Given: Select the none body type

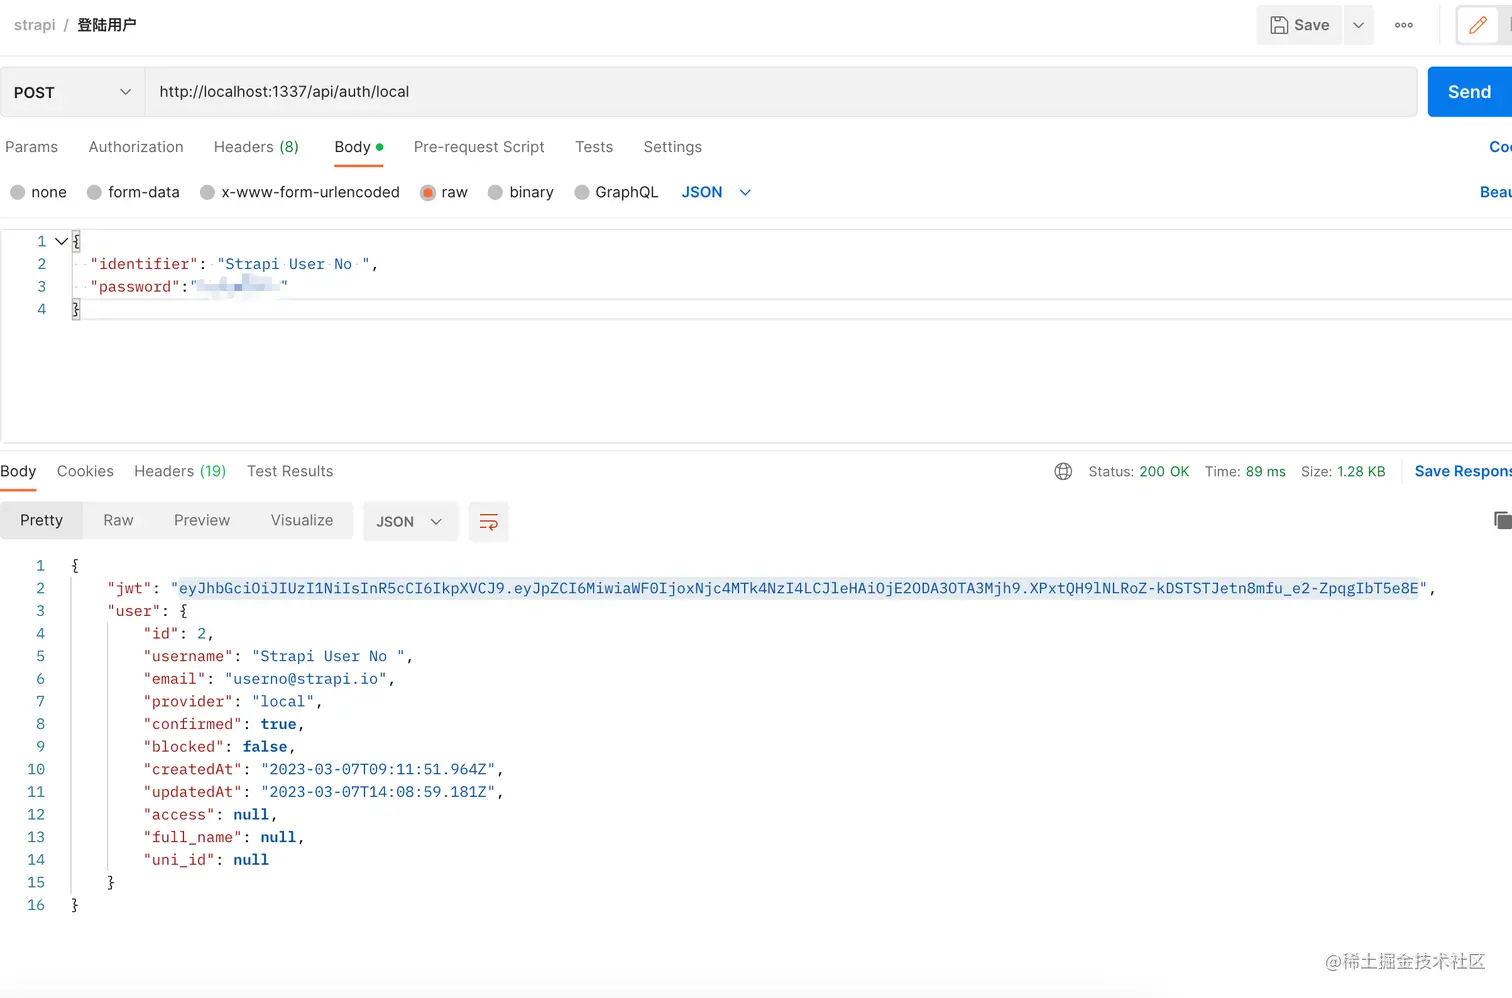Looking at the screenshot, I should (38, 192).
